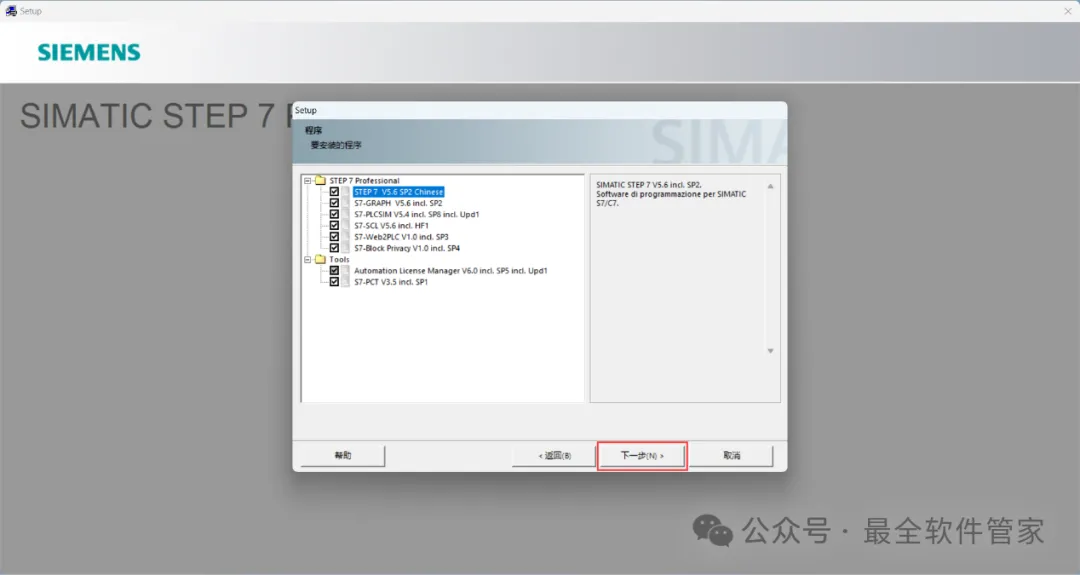This screenshot has width=1080, height=575.
Task: Go back with the 返回(B) button
Action: [x=554, y=455]
